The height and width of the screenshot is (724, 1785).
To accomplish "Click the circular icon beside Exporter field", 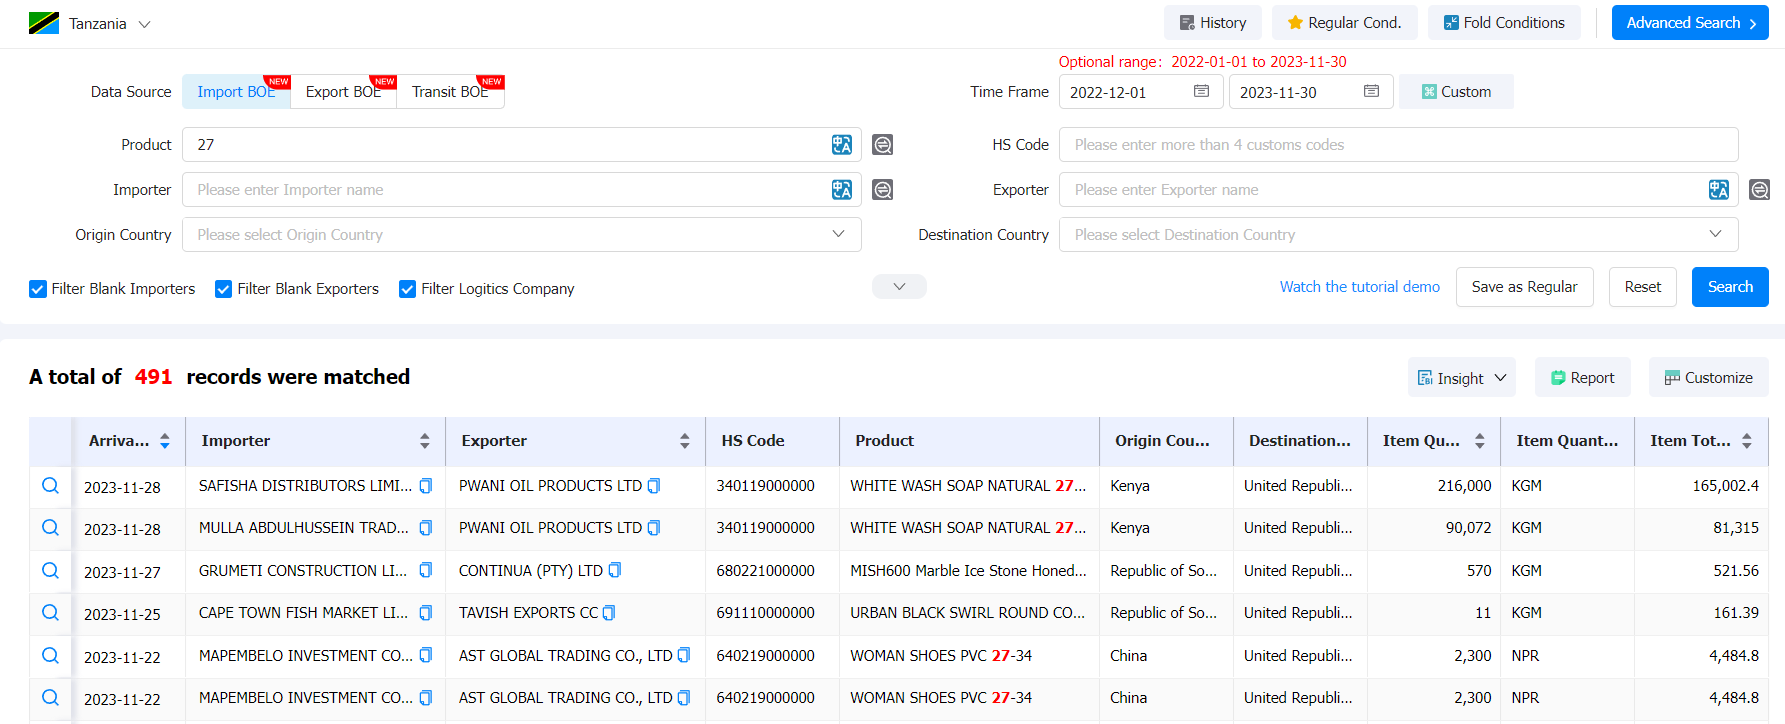I will pos(1759,190).
